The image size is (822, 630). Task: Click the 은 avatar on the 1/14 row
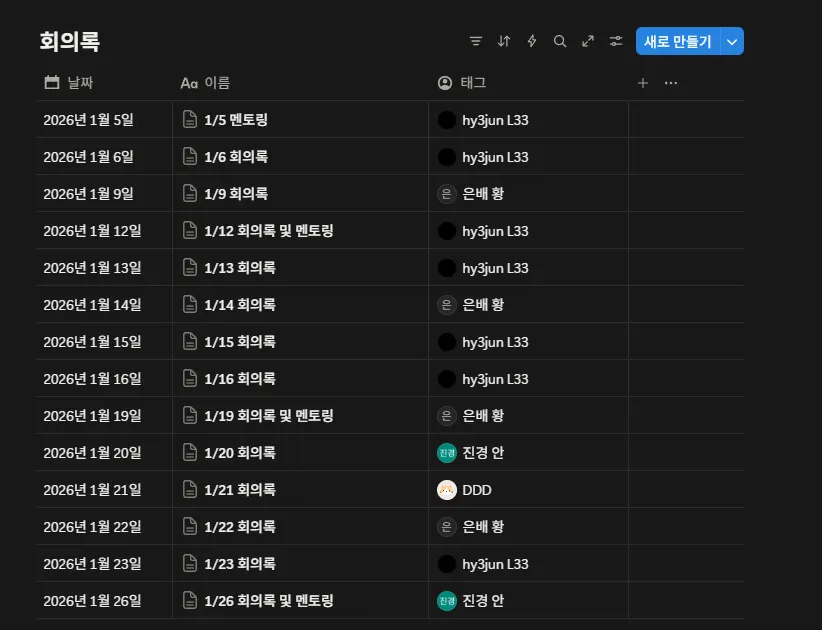[447, 305]
